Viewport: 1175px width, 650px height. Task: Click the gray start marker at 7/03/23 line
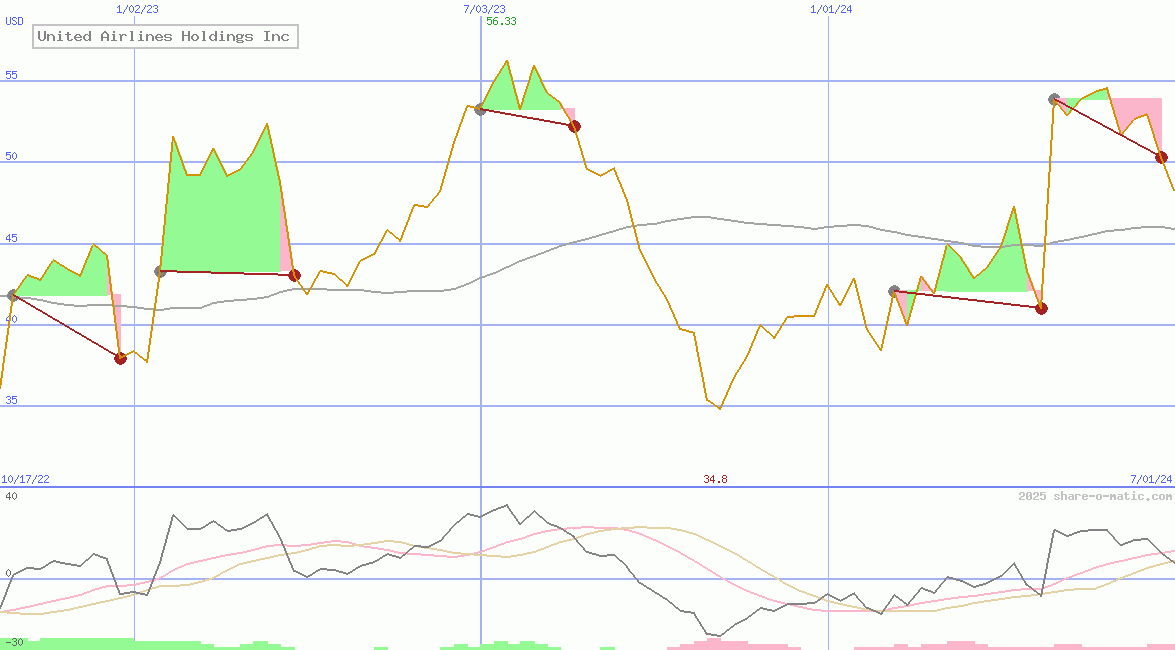(x=481, y=109)
